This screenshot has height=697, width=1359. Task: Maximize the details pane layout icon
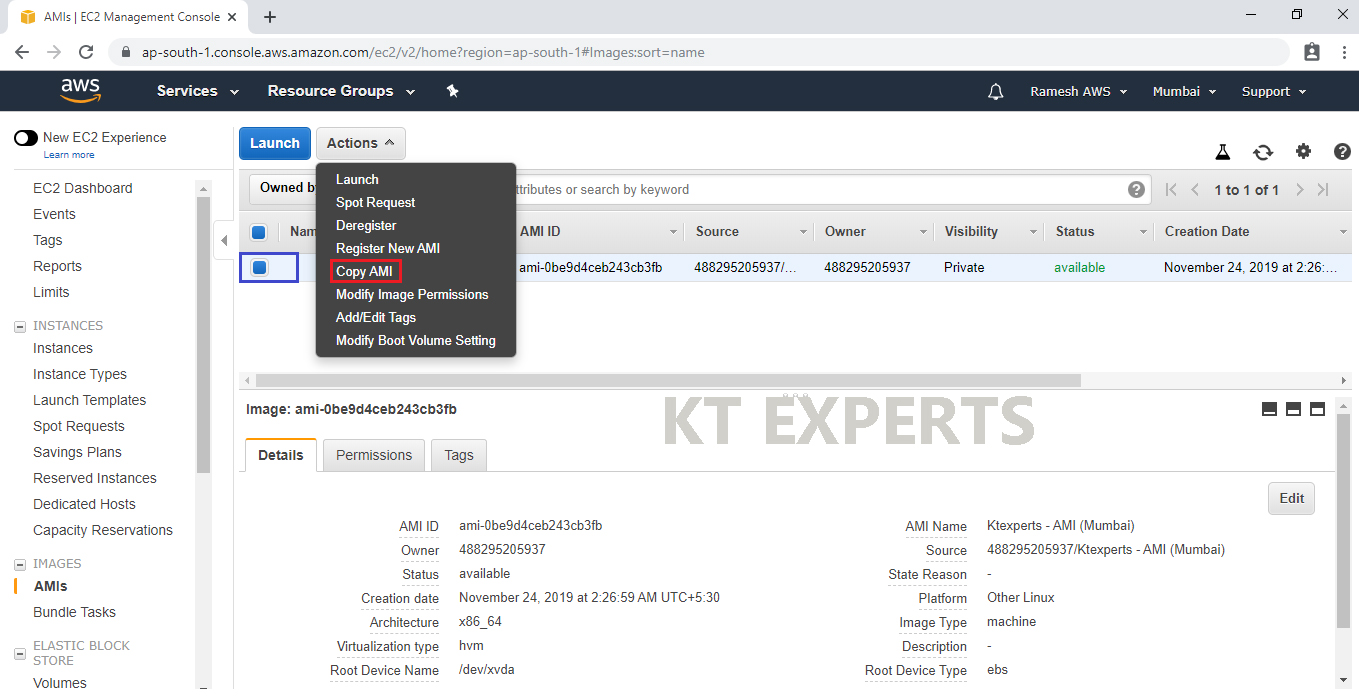click(1317, 409)
